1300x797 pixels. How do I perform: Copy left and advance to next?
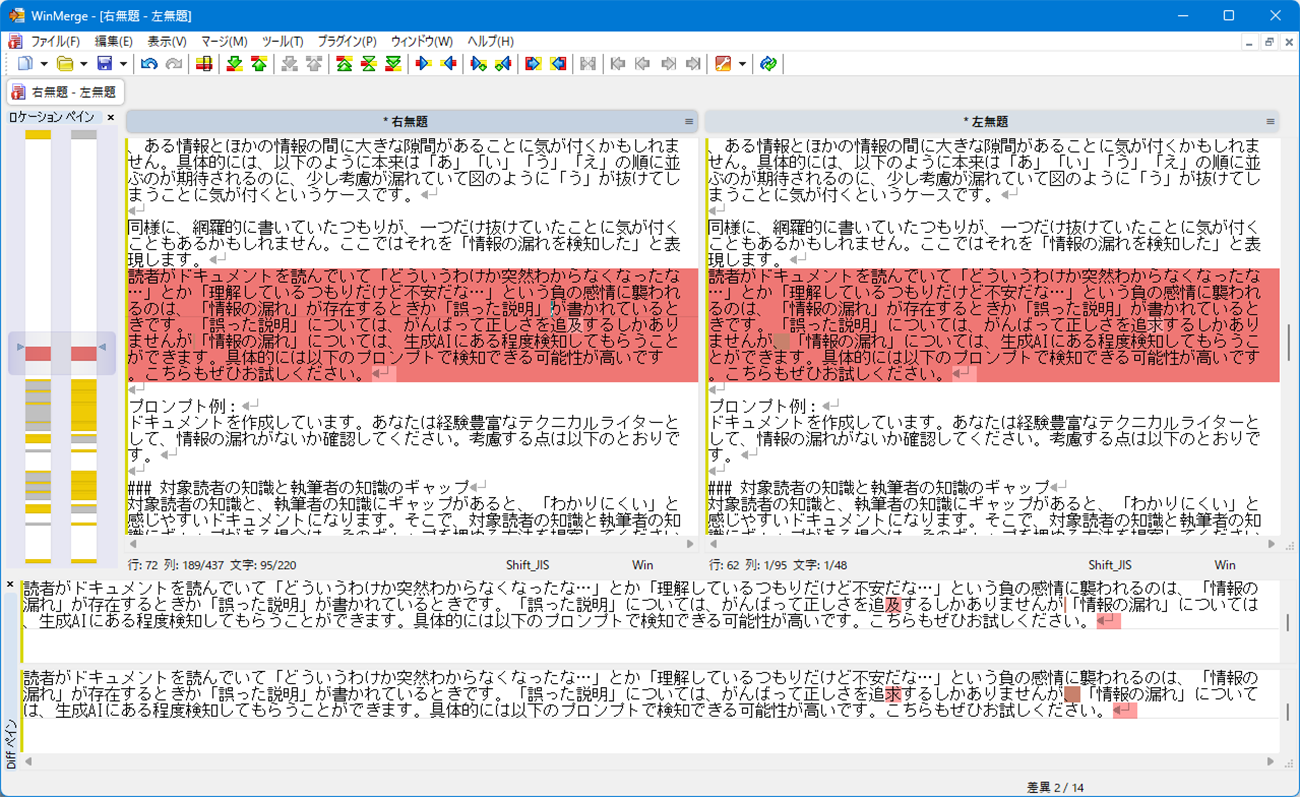click(503, 64)
